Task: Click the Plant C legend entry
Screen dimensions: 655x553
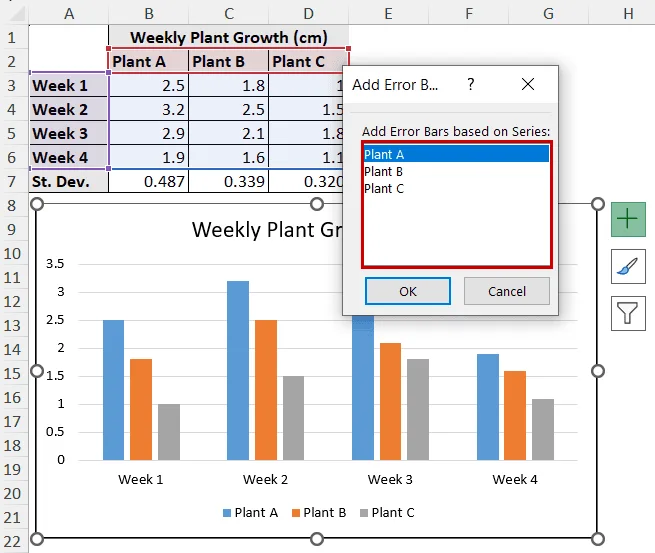Action: click(x=387, y=512)
